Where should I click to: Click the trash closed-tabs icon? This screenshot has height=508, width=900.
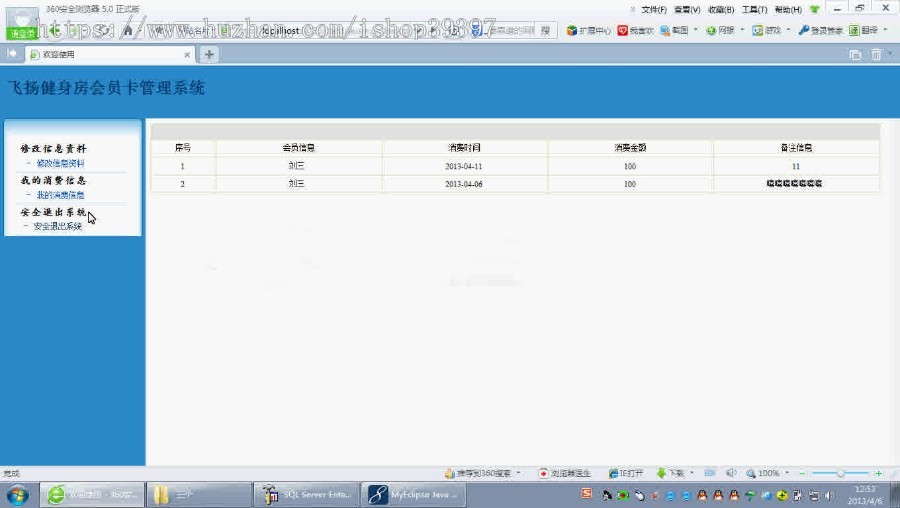click(876, 55)
